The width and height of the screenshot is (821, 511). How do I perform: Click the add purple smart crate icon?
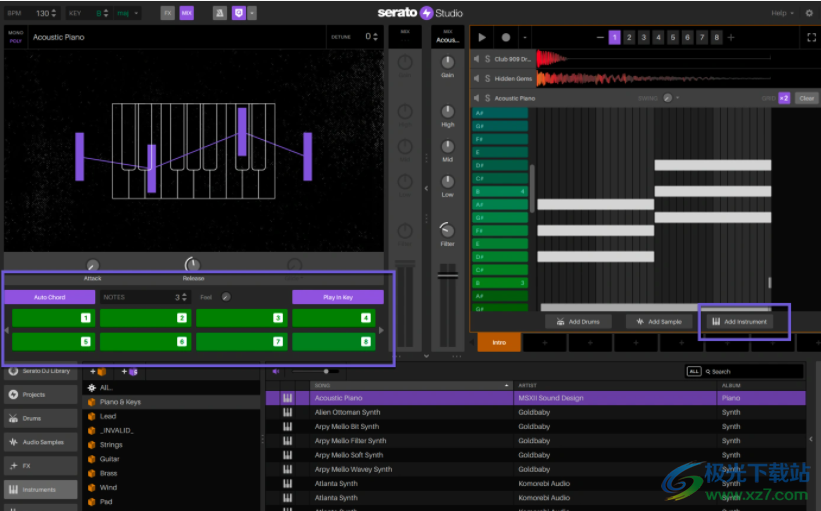click(x=129, y=372)
